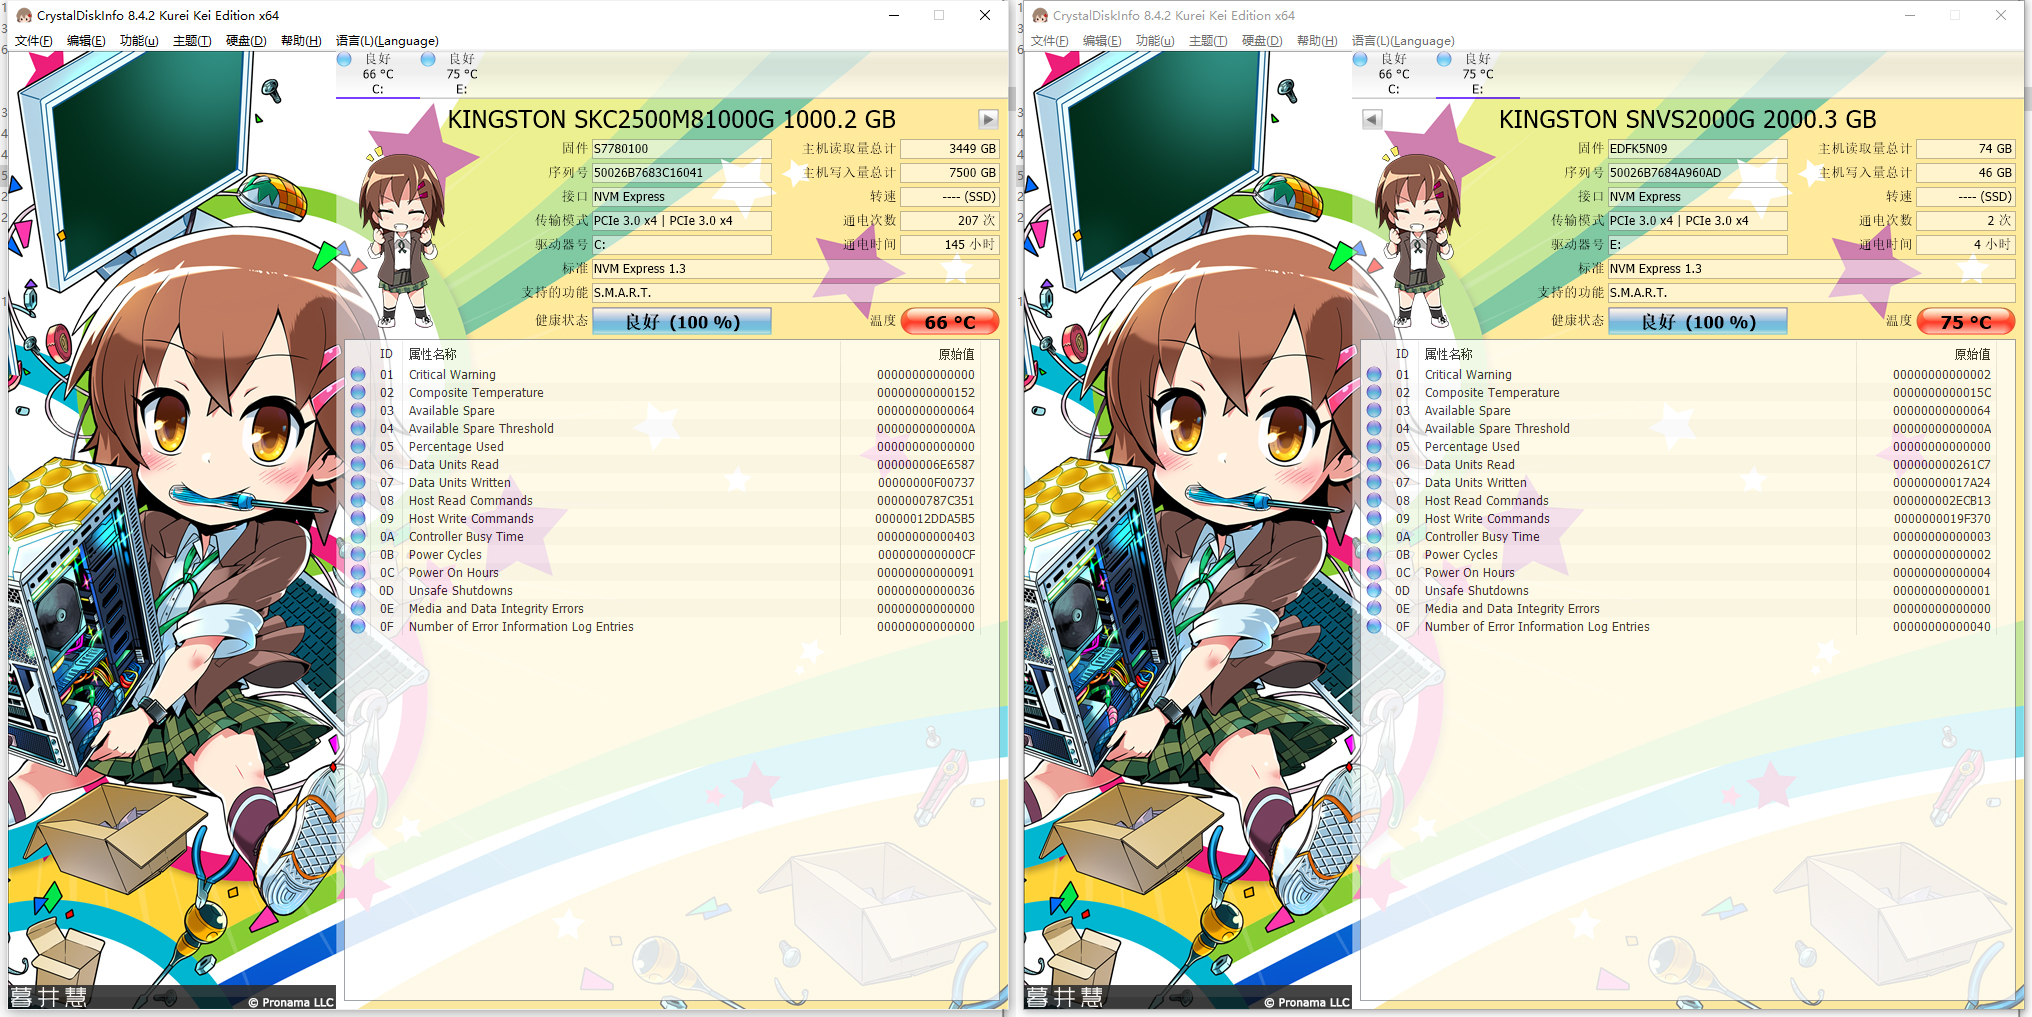
Task: Open the 主题(T) menu in the left window
Action: pos(192,41)
